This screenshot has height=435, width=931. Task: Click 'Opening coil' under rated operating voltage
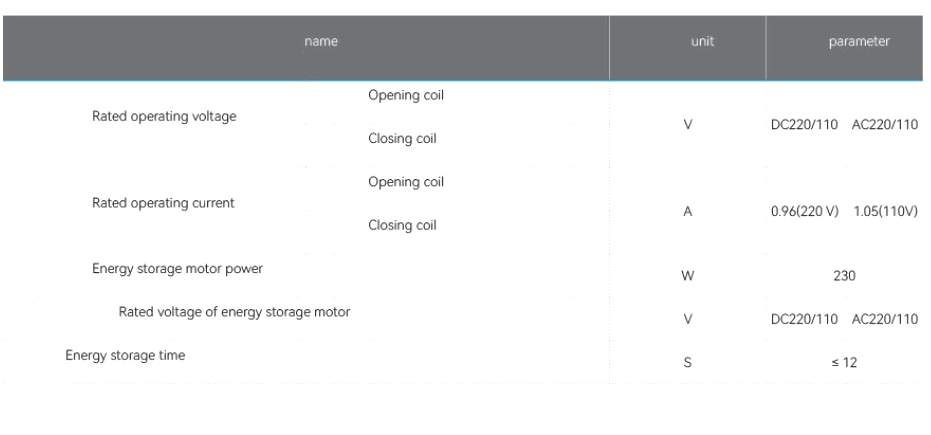pyautogui.click(x=406, y=96)
